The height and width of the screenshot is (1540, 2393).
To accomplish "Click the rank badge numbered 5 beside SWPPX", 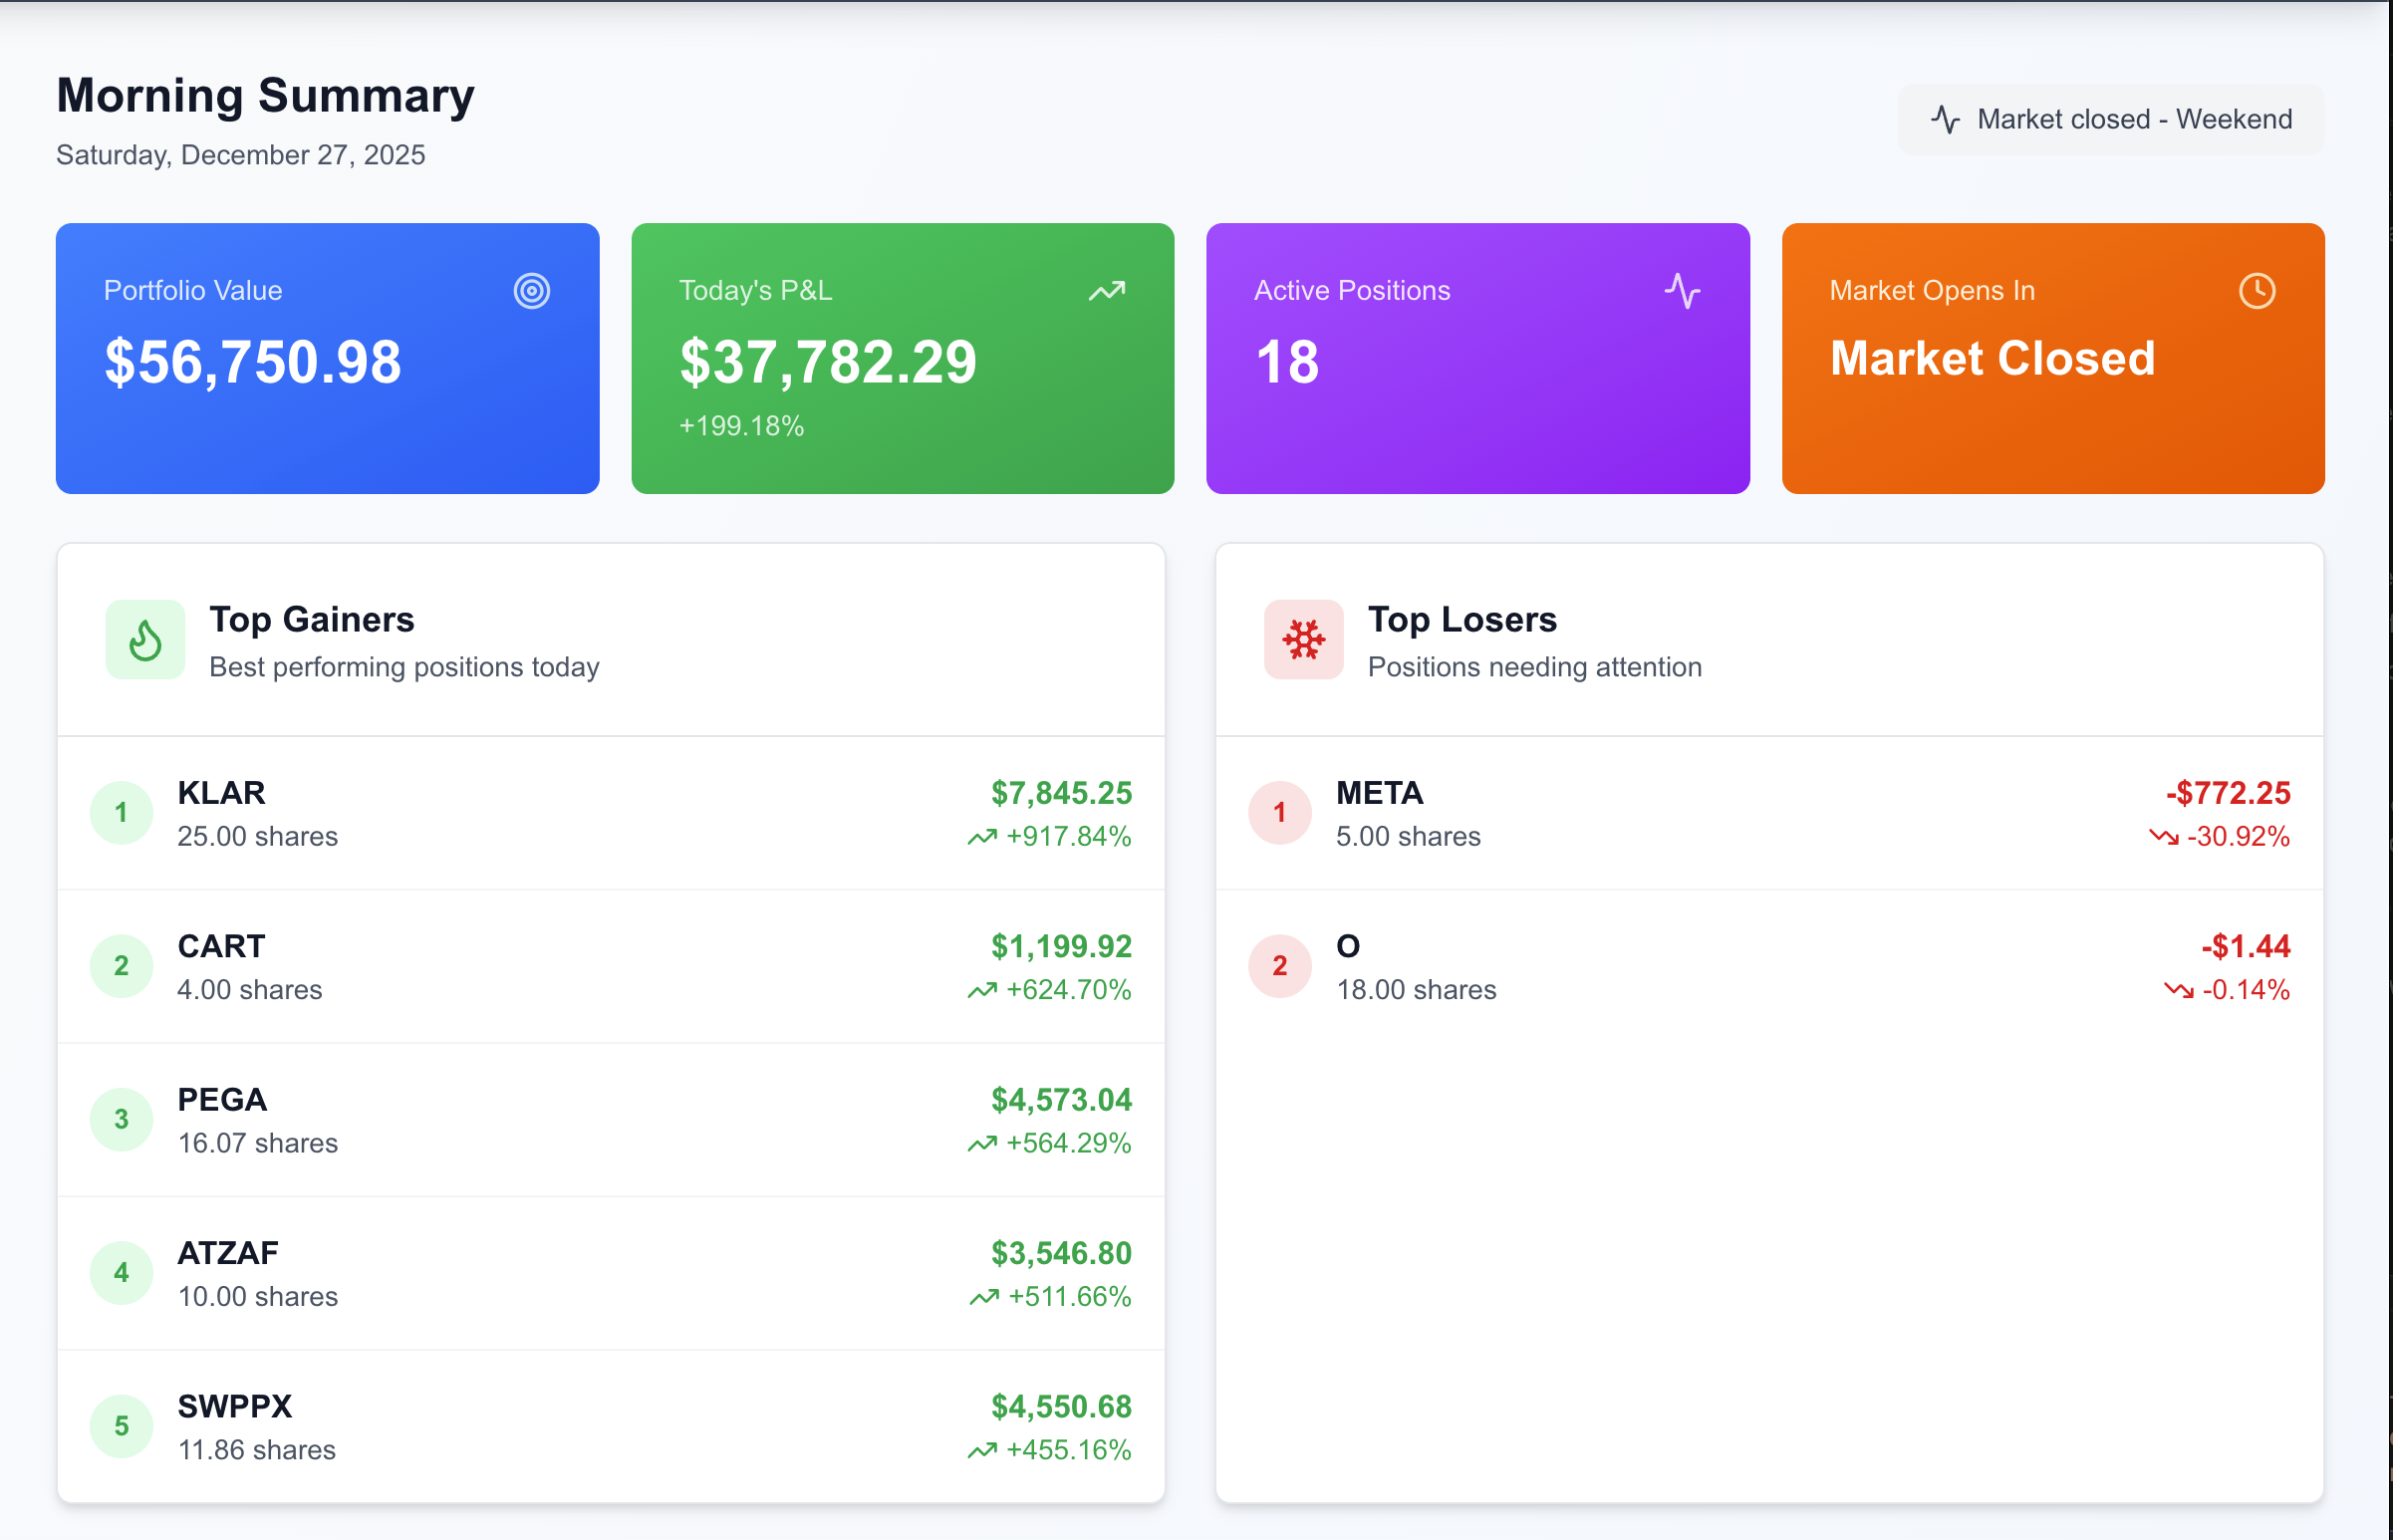I will pyautogui.click(x=121, y=1425).
